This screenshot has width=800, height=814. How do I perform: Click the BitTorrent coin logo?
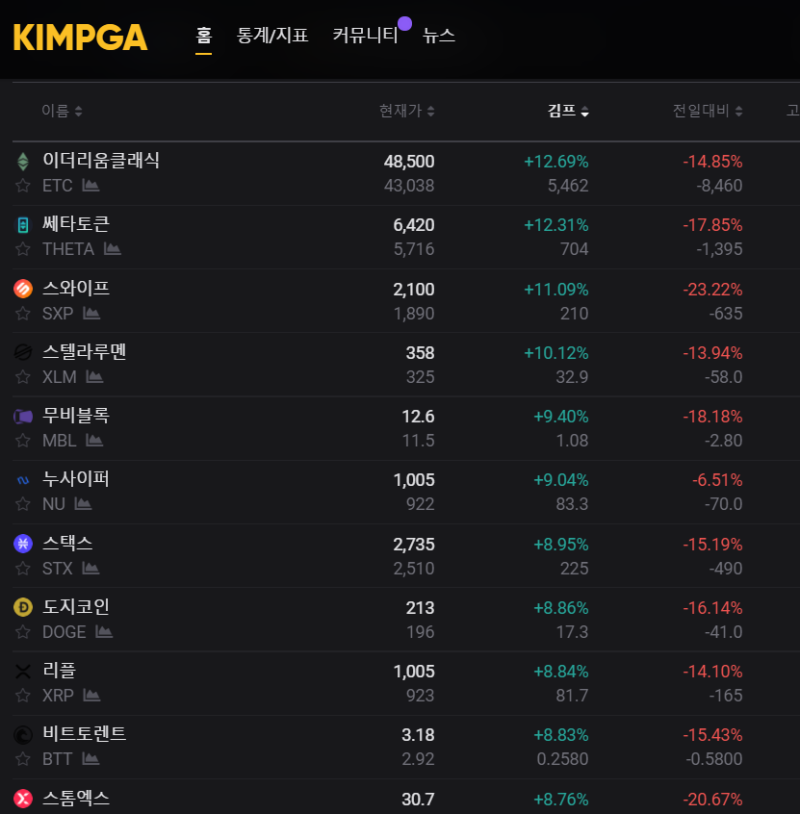click(x=23, y=735)
